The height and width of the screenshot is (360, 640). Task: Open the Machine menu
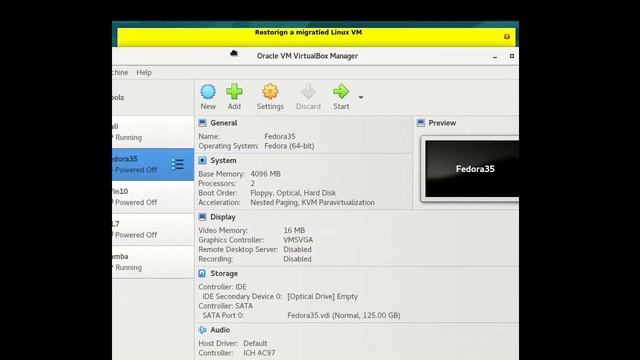tap(120, 72)
